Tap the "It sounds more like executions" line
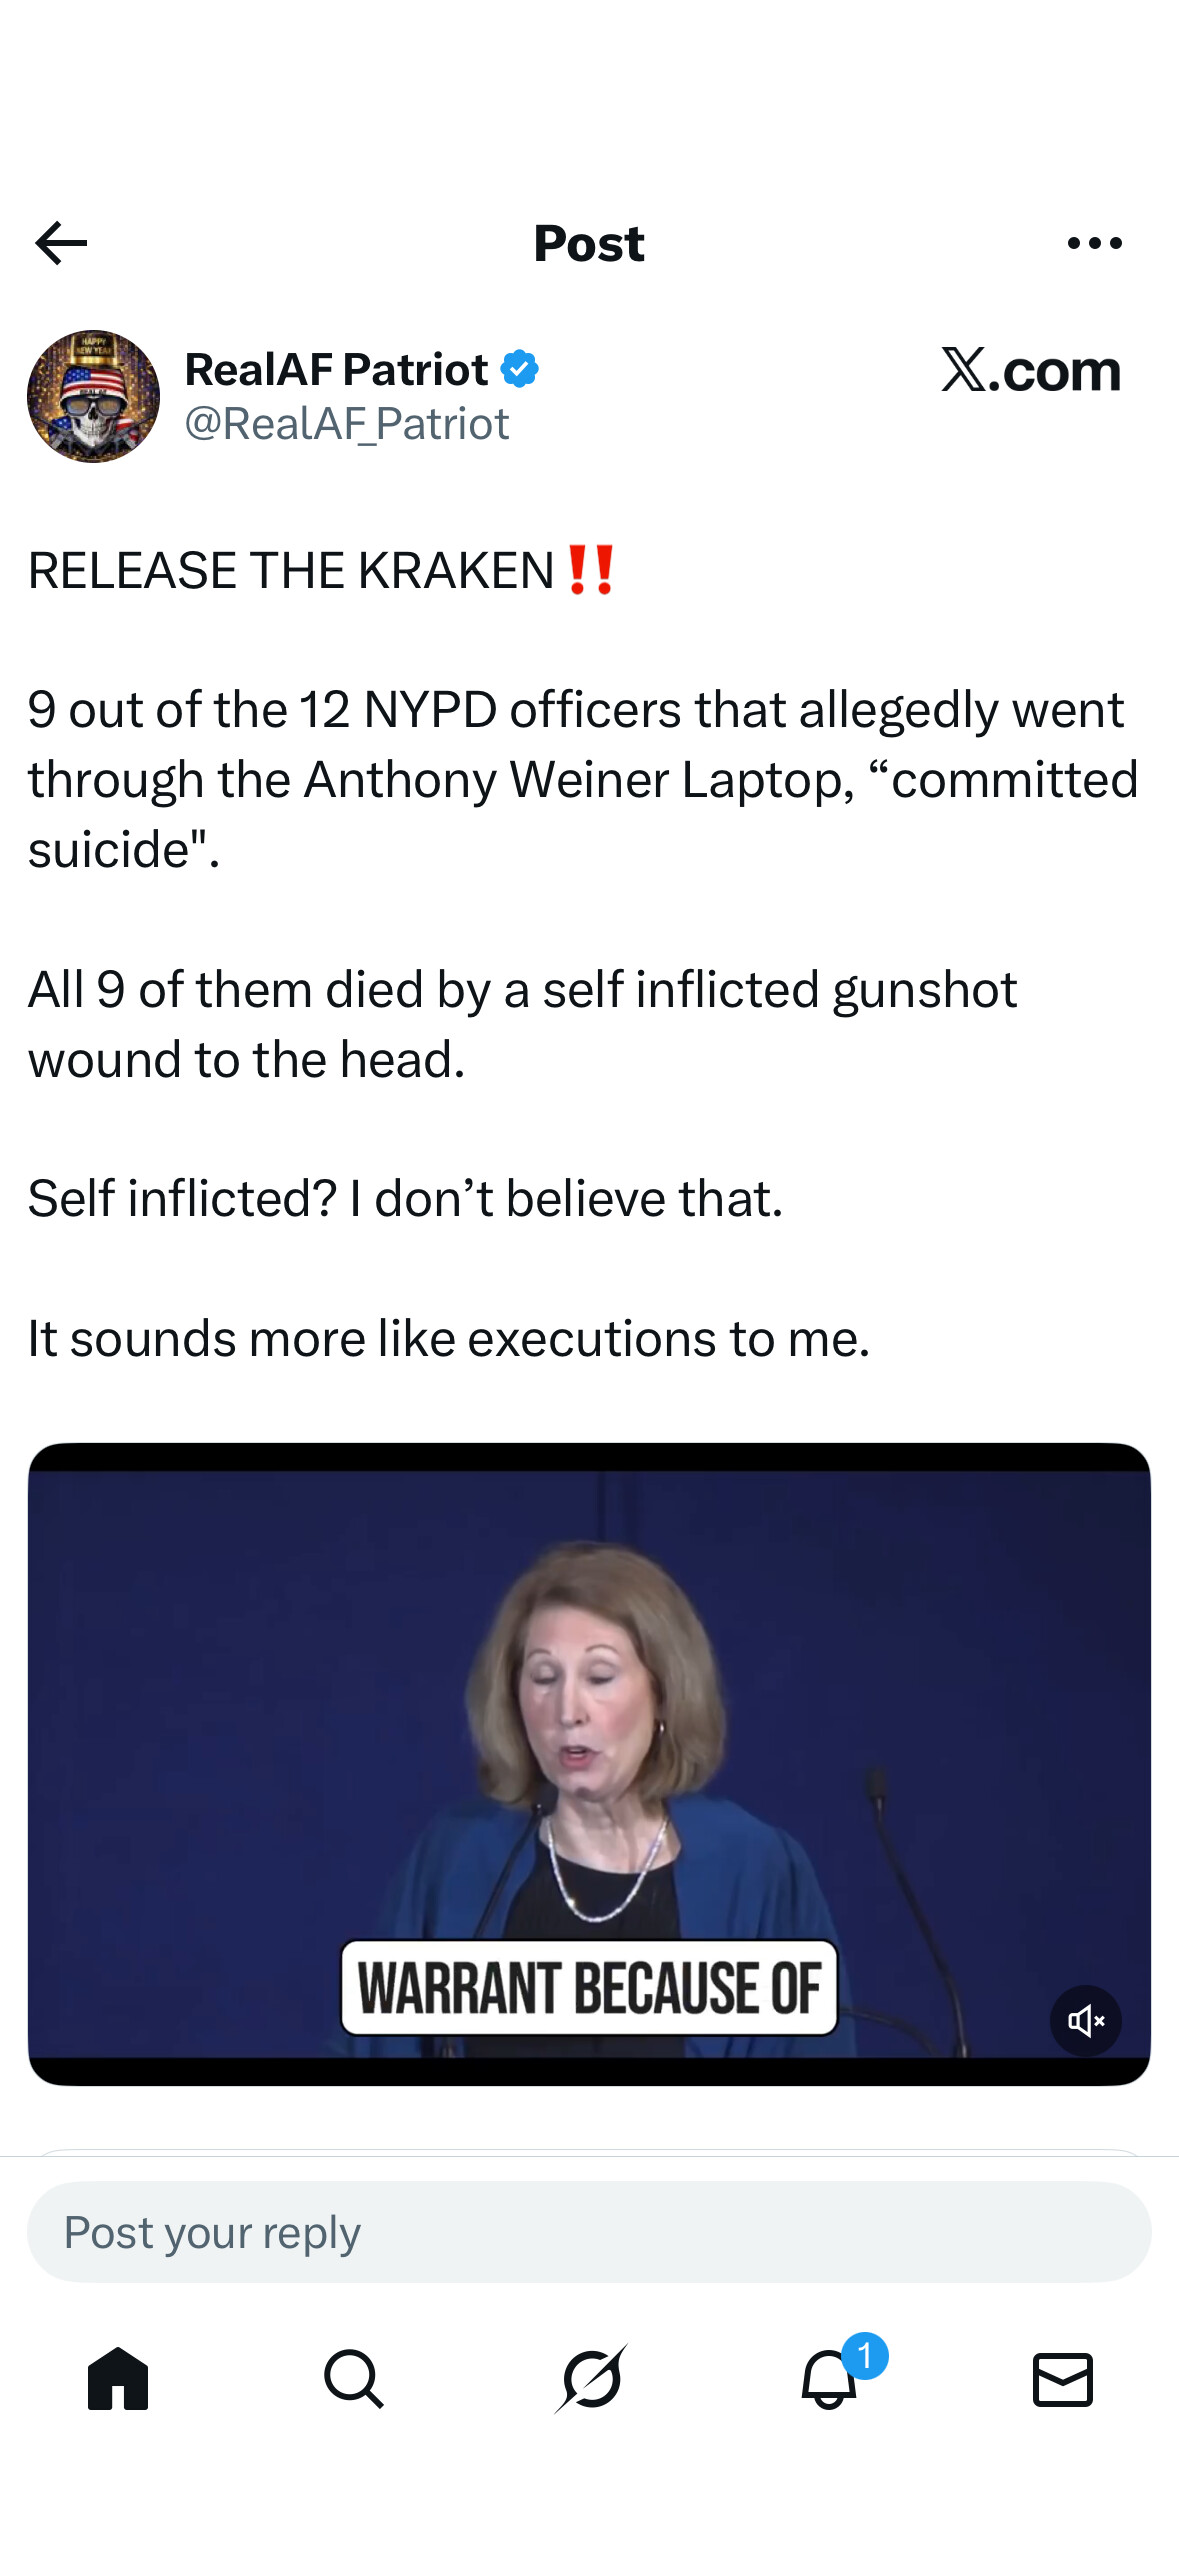This screenshot has width=1179, height=2556. coord(449,1338)
